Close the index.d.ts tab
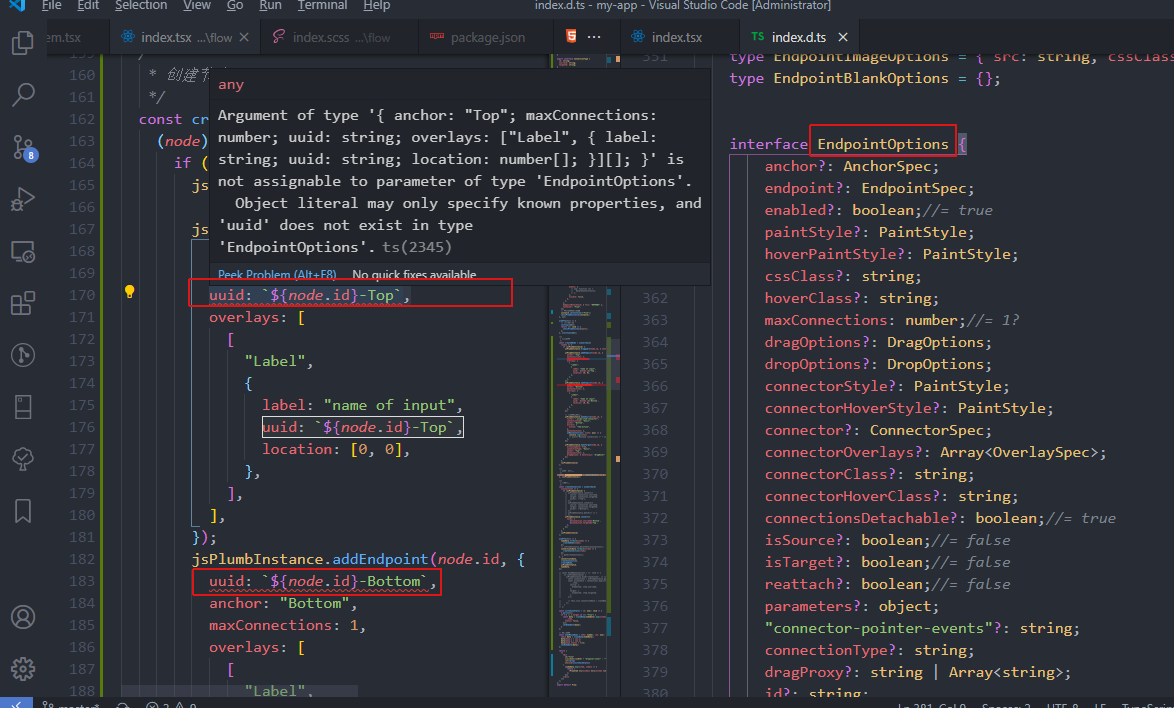 (x=843, y=37)
